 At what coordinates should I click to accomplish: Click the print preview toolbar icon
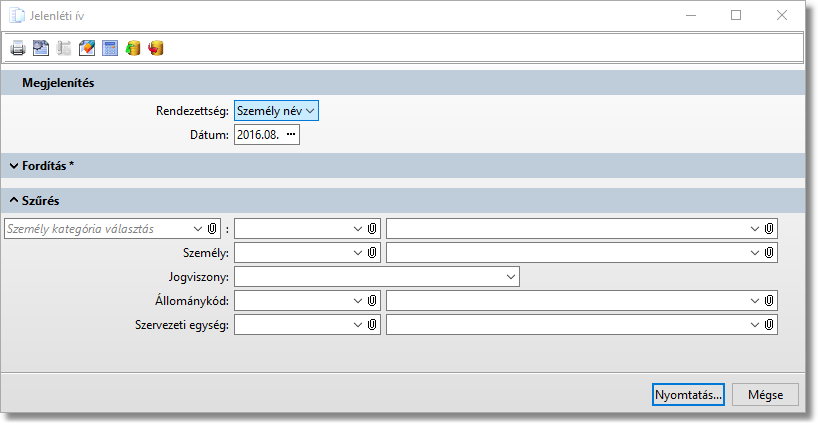point(40,48)
